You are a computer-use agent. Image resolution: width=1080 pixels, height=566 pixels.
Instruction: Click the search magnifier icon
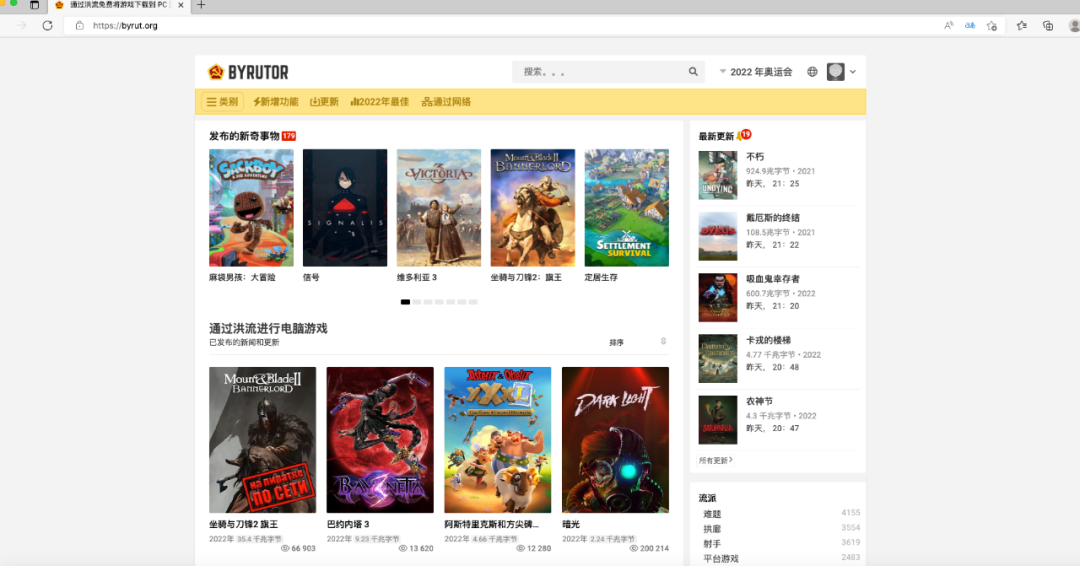click(x=693, y=72)
